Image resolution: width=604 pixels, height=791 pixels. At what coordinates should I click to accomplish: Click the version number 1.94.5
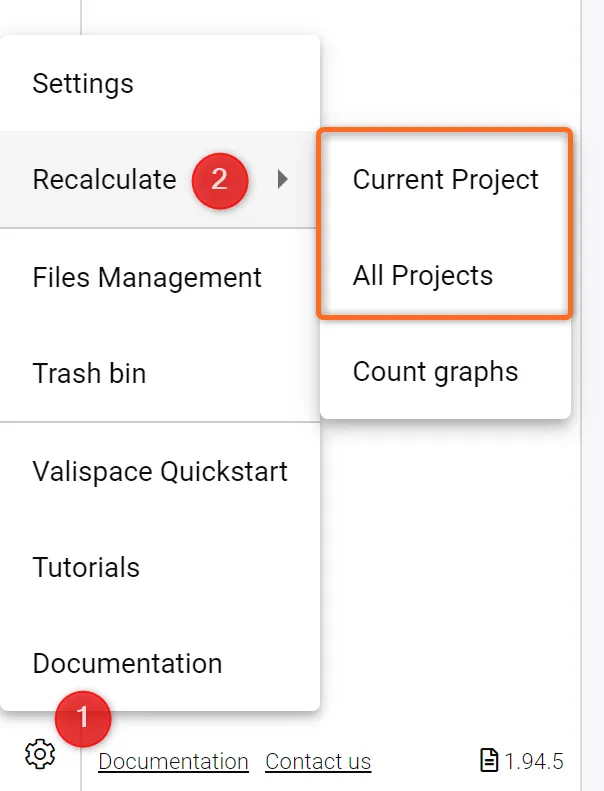point(534,761)
